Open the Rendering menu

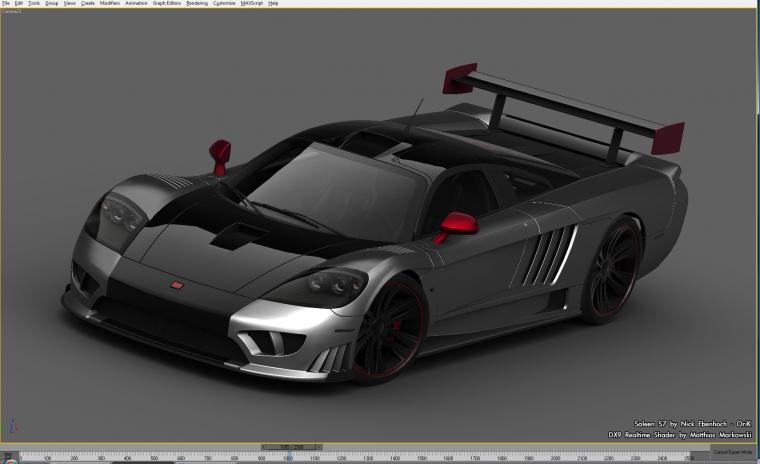tap(197, 3)
